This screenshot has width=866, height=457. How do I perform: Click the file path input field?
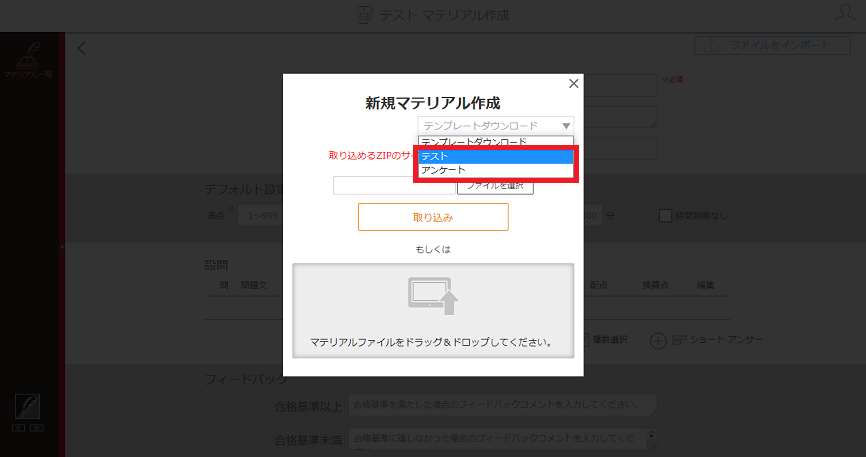pyautogui.click(x=394, y=186)
